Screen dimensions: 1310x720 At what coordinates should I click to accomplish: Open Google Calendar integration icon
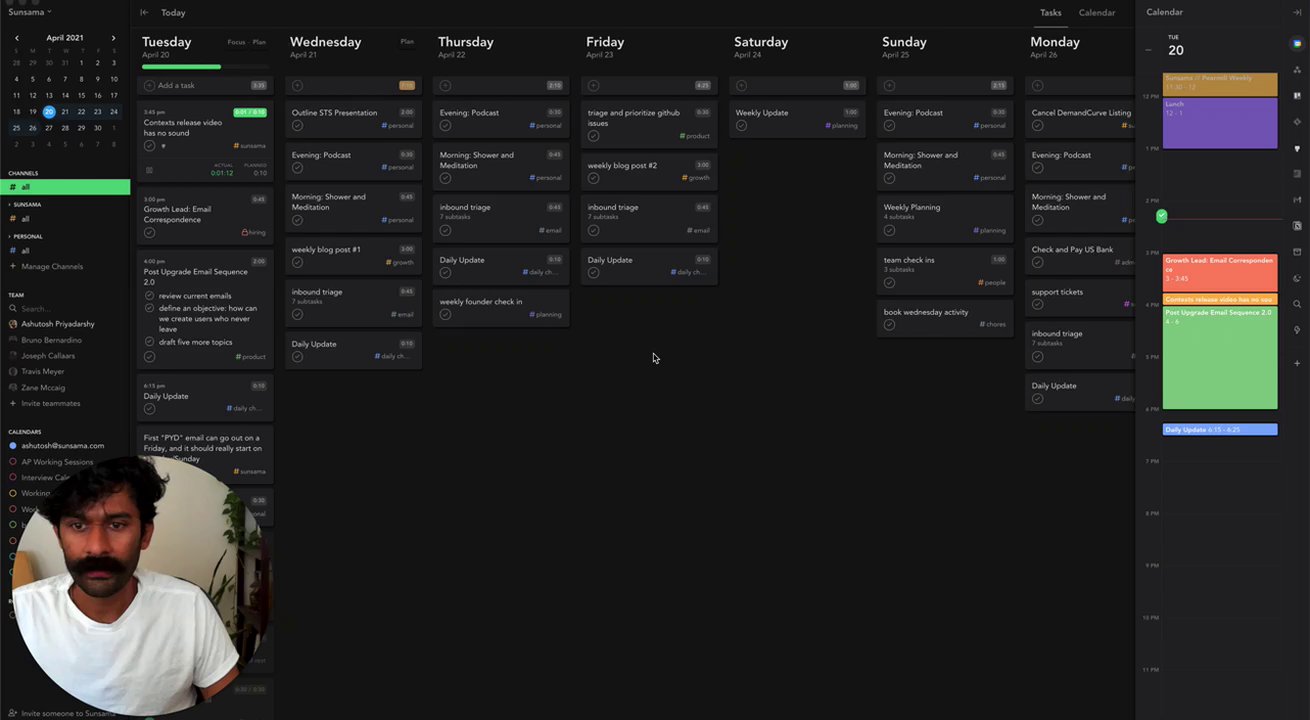point(1297,44)
